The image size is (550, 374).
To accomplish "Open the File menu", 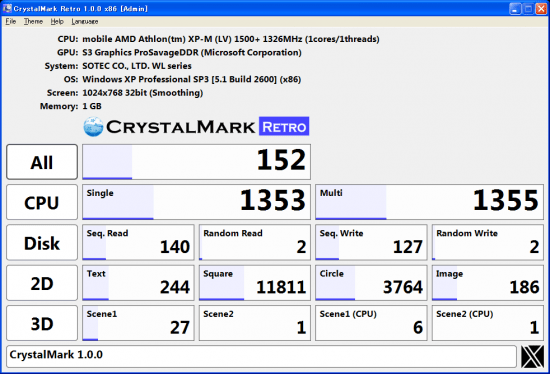I will coord(11,21).
